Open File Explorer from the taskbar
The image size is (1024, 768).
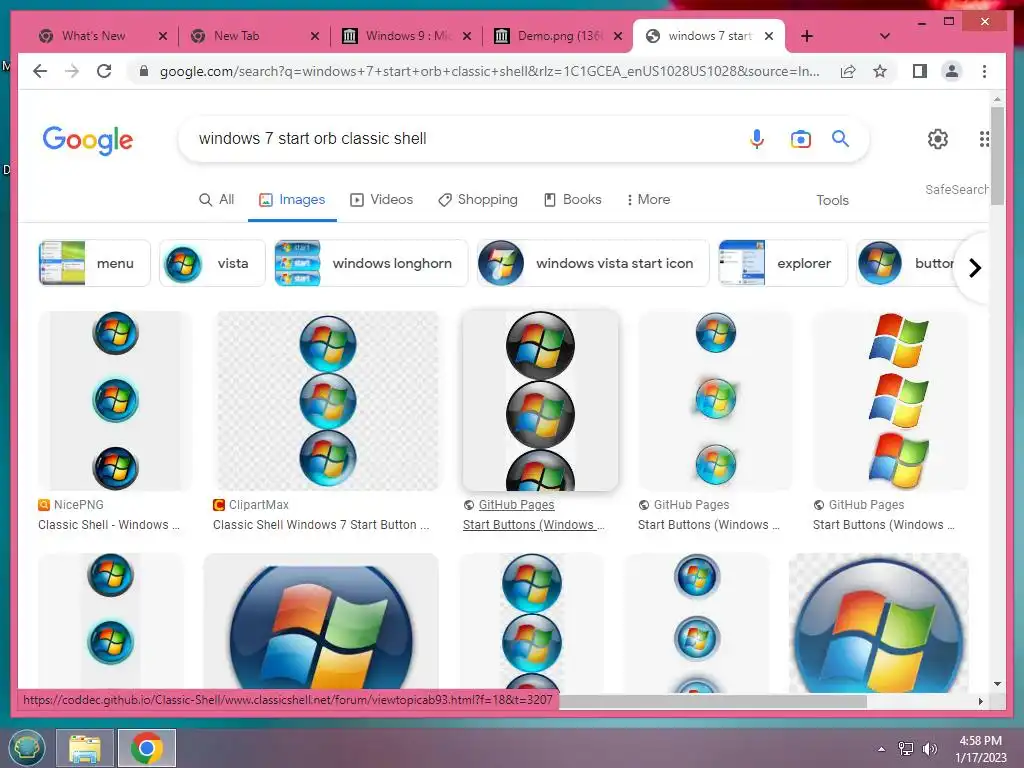pyautogui.click(x=85, y=748)
